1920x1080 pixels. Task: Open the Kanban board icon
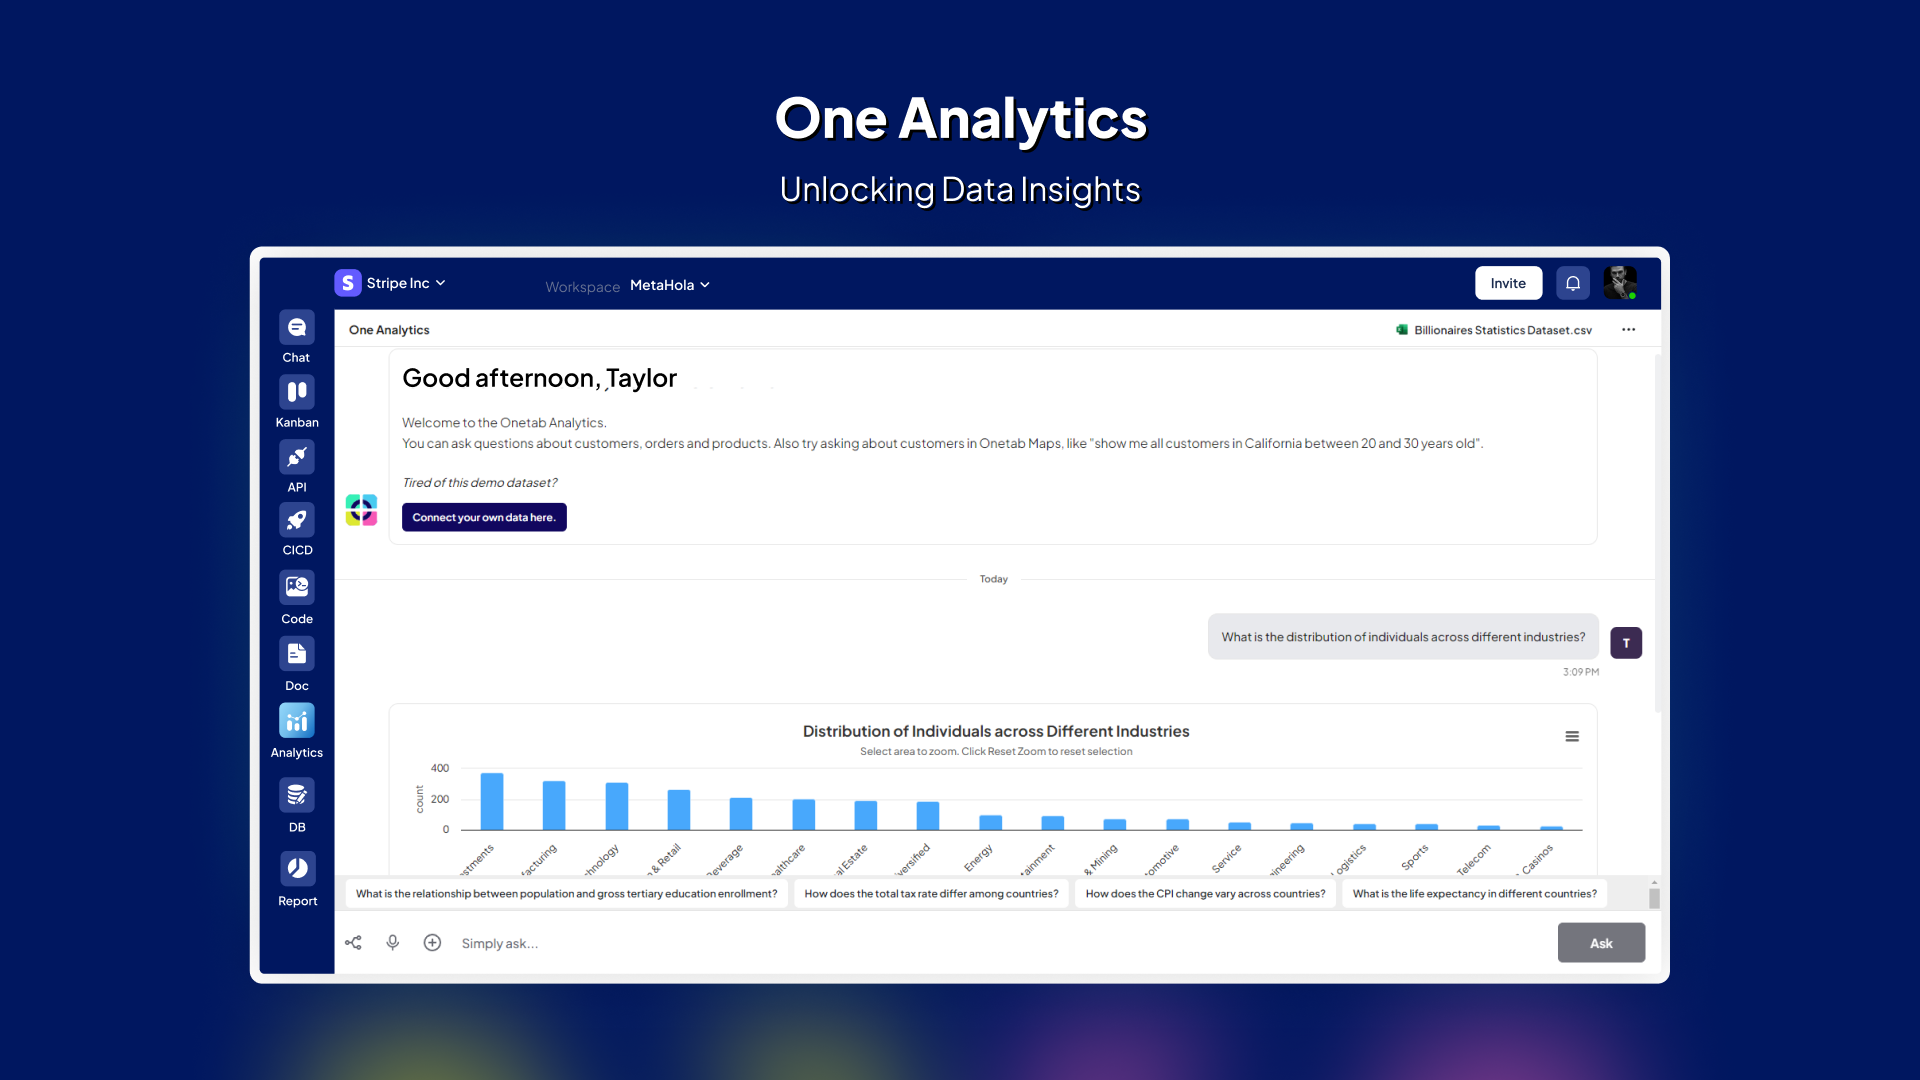point(296,392)
